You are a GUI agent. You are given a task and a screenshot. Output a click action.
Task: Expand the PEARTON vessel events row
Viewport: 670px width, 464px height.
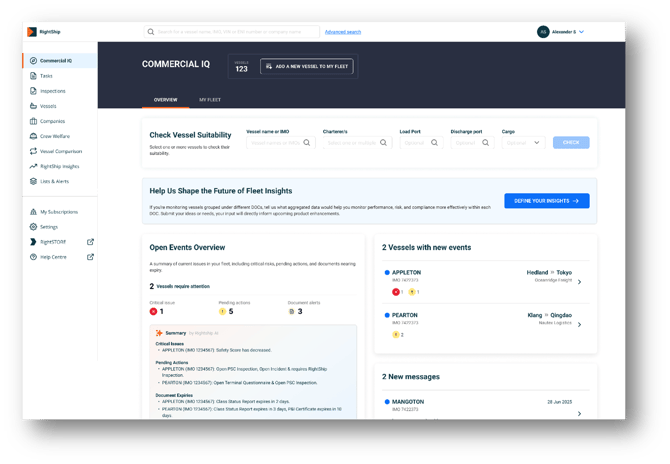pyautogui.click(x=580, y=325)
